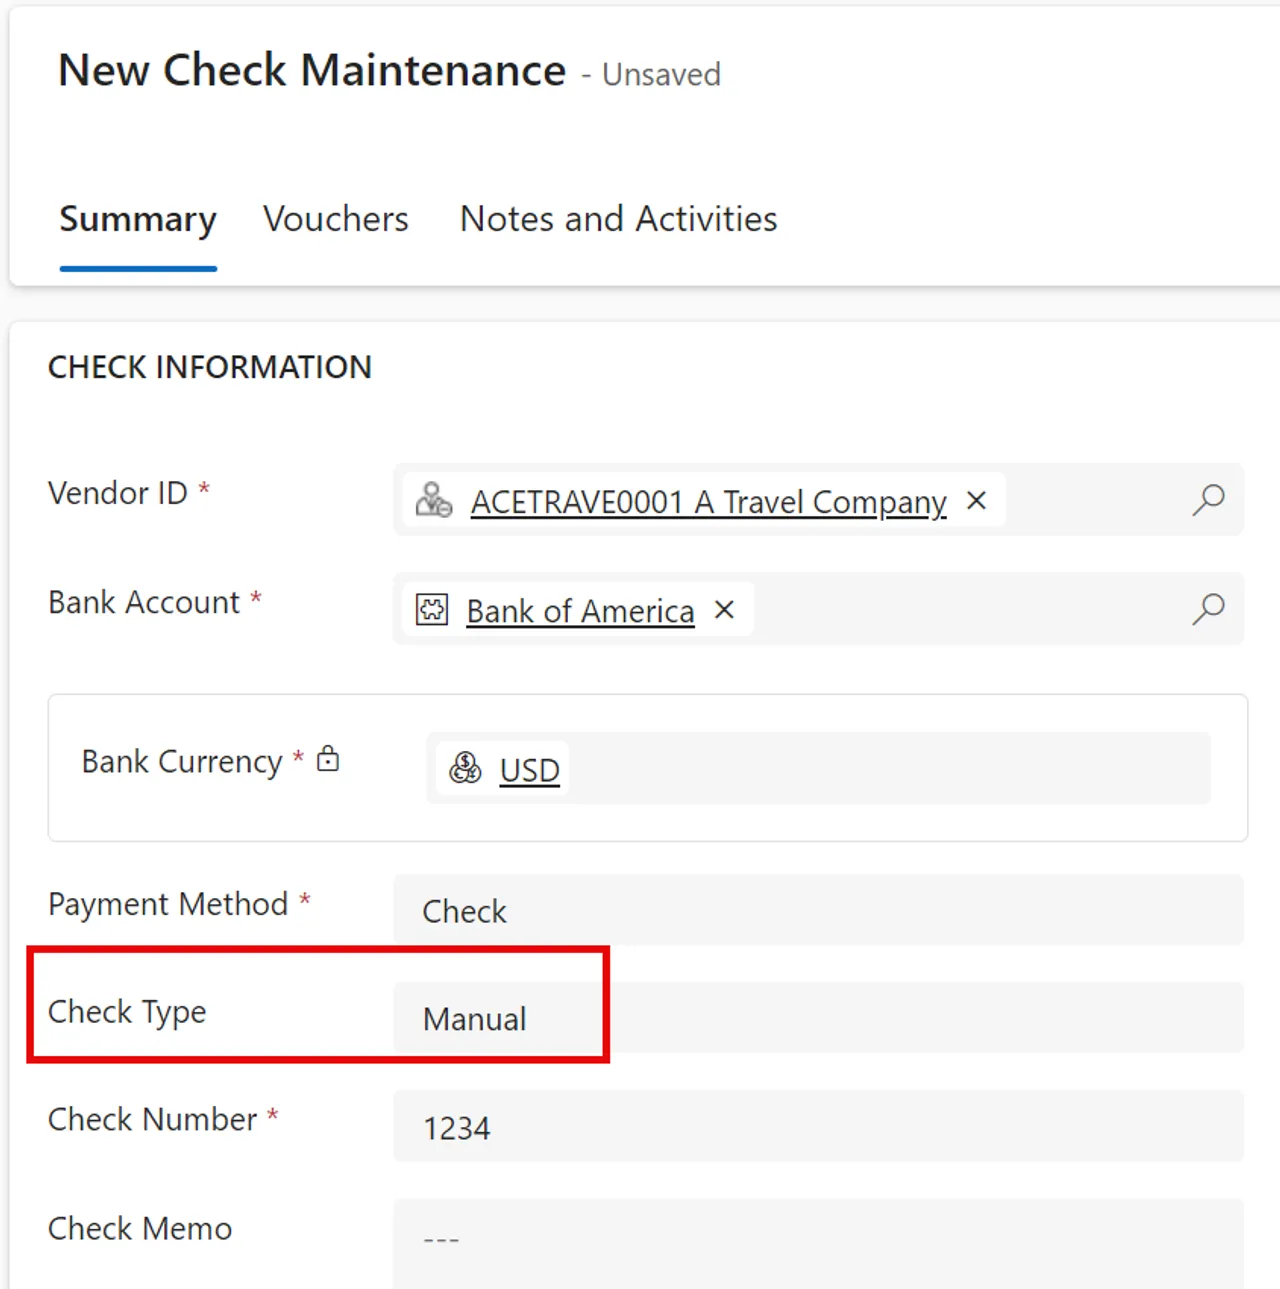Click into the empty Check Memo field

click(820, 1238)
